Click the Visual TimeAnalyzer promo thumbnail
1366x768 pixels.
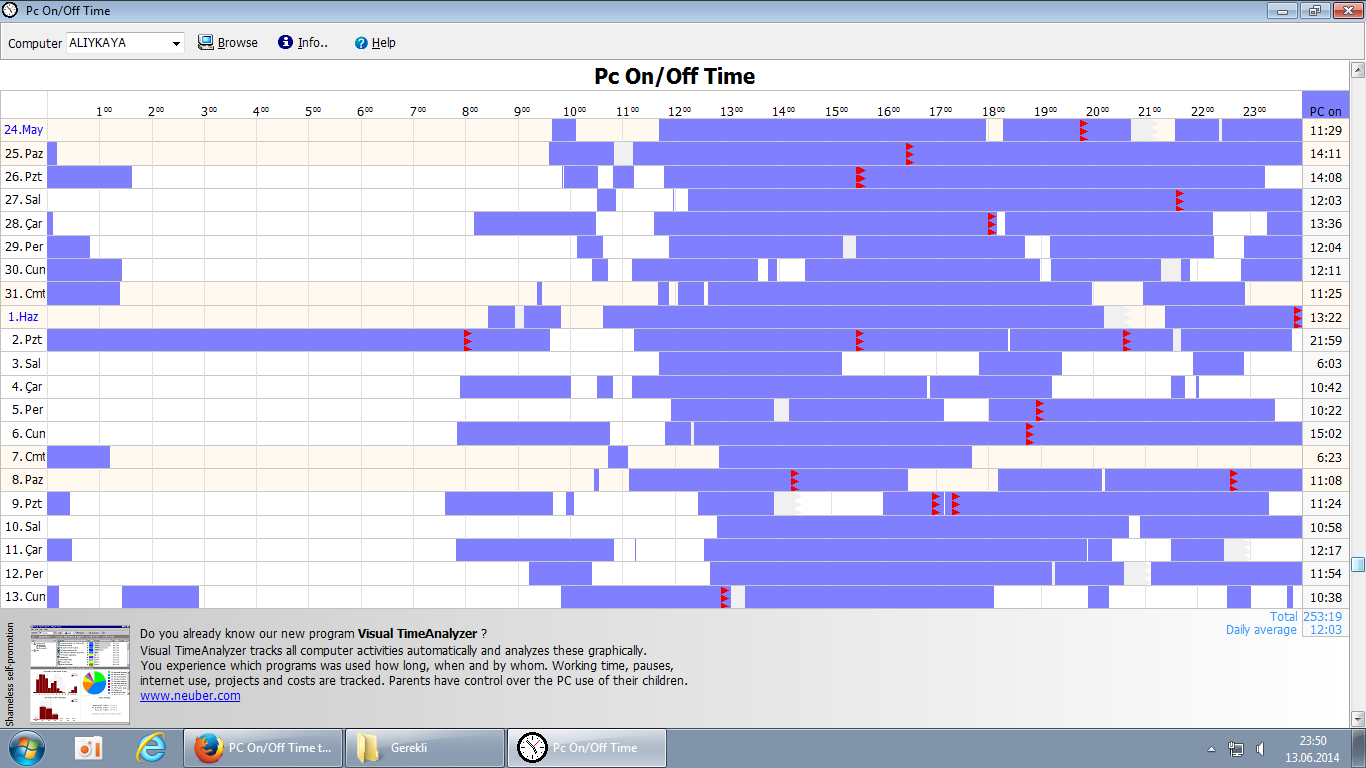[x=80, y=674]
